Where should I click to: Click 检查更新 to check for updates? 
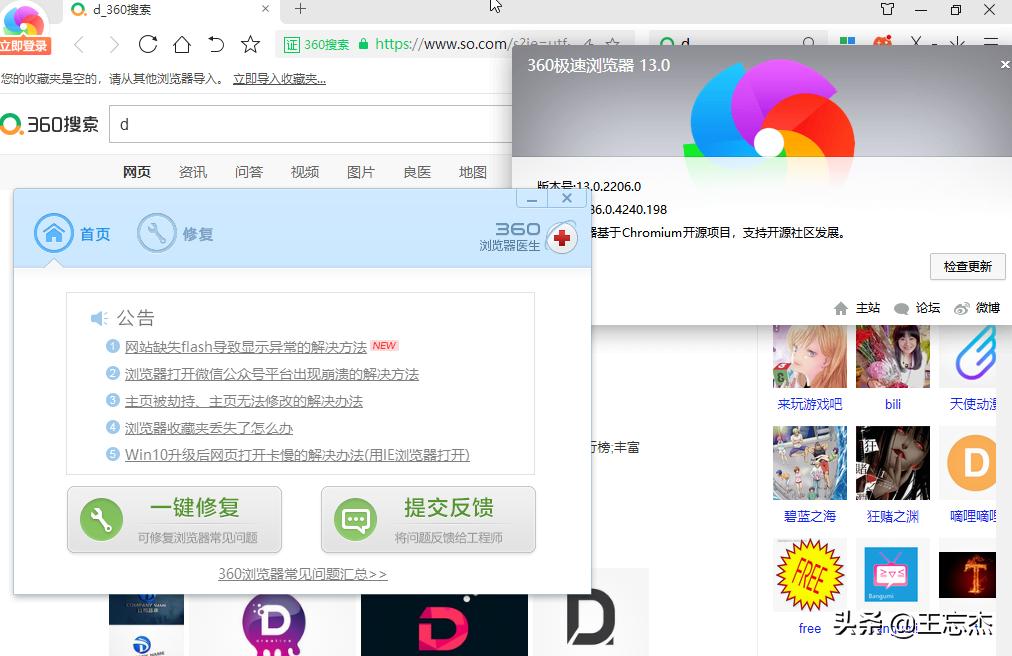pyautogui.click(x=967, y=267)
